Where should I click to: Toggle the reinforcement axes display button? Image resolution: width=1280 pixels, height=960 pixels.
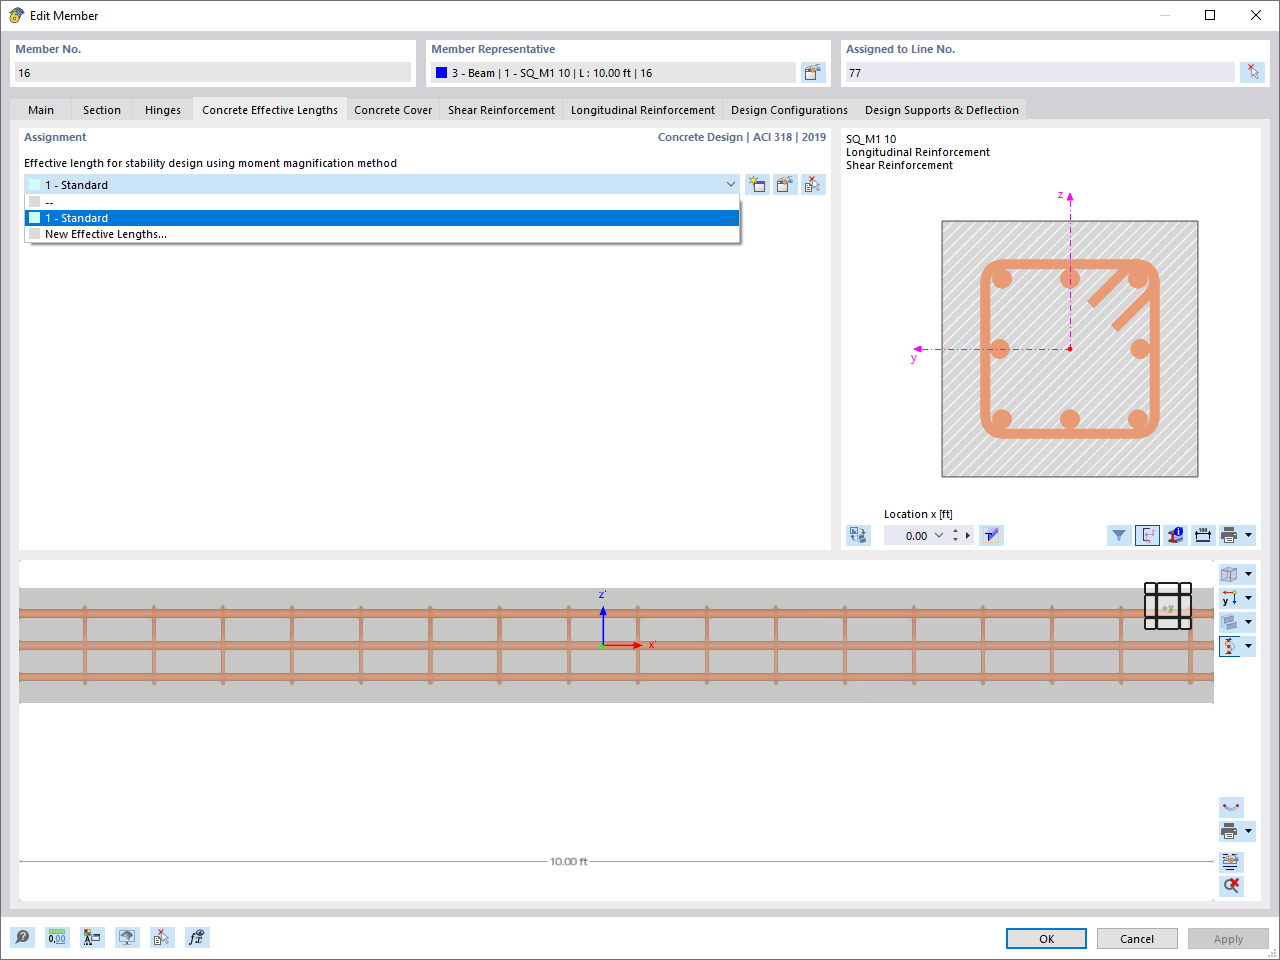pos(1147,535)
